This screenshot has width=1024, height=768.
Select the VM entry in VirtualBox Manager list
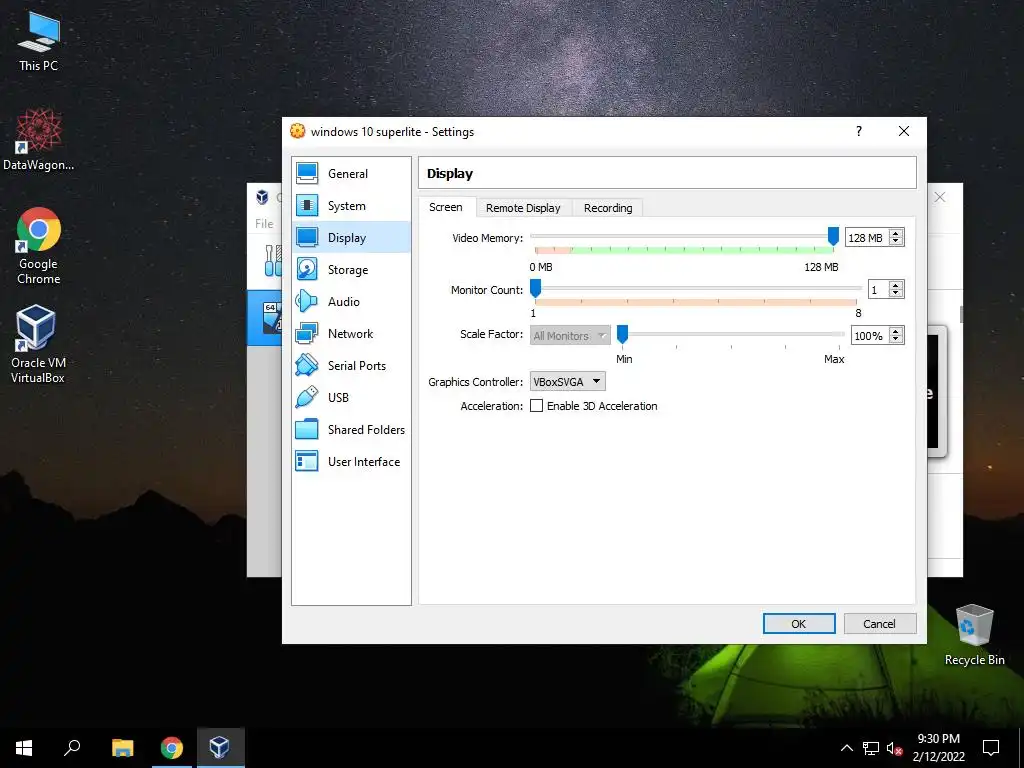pos(265,318)
